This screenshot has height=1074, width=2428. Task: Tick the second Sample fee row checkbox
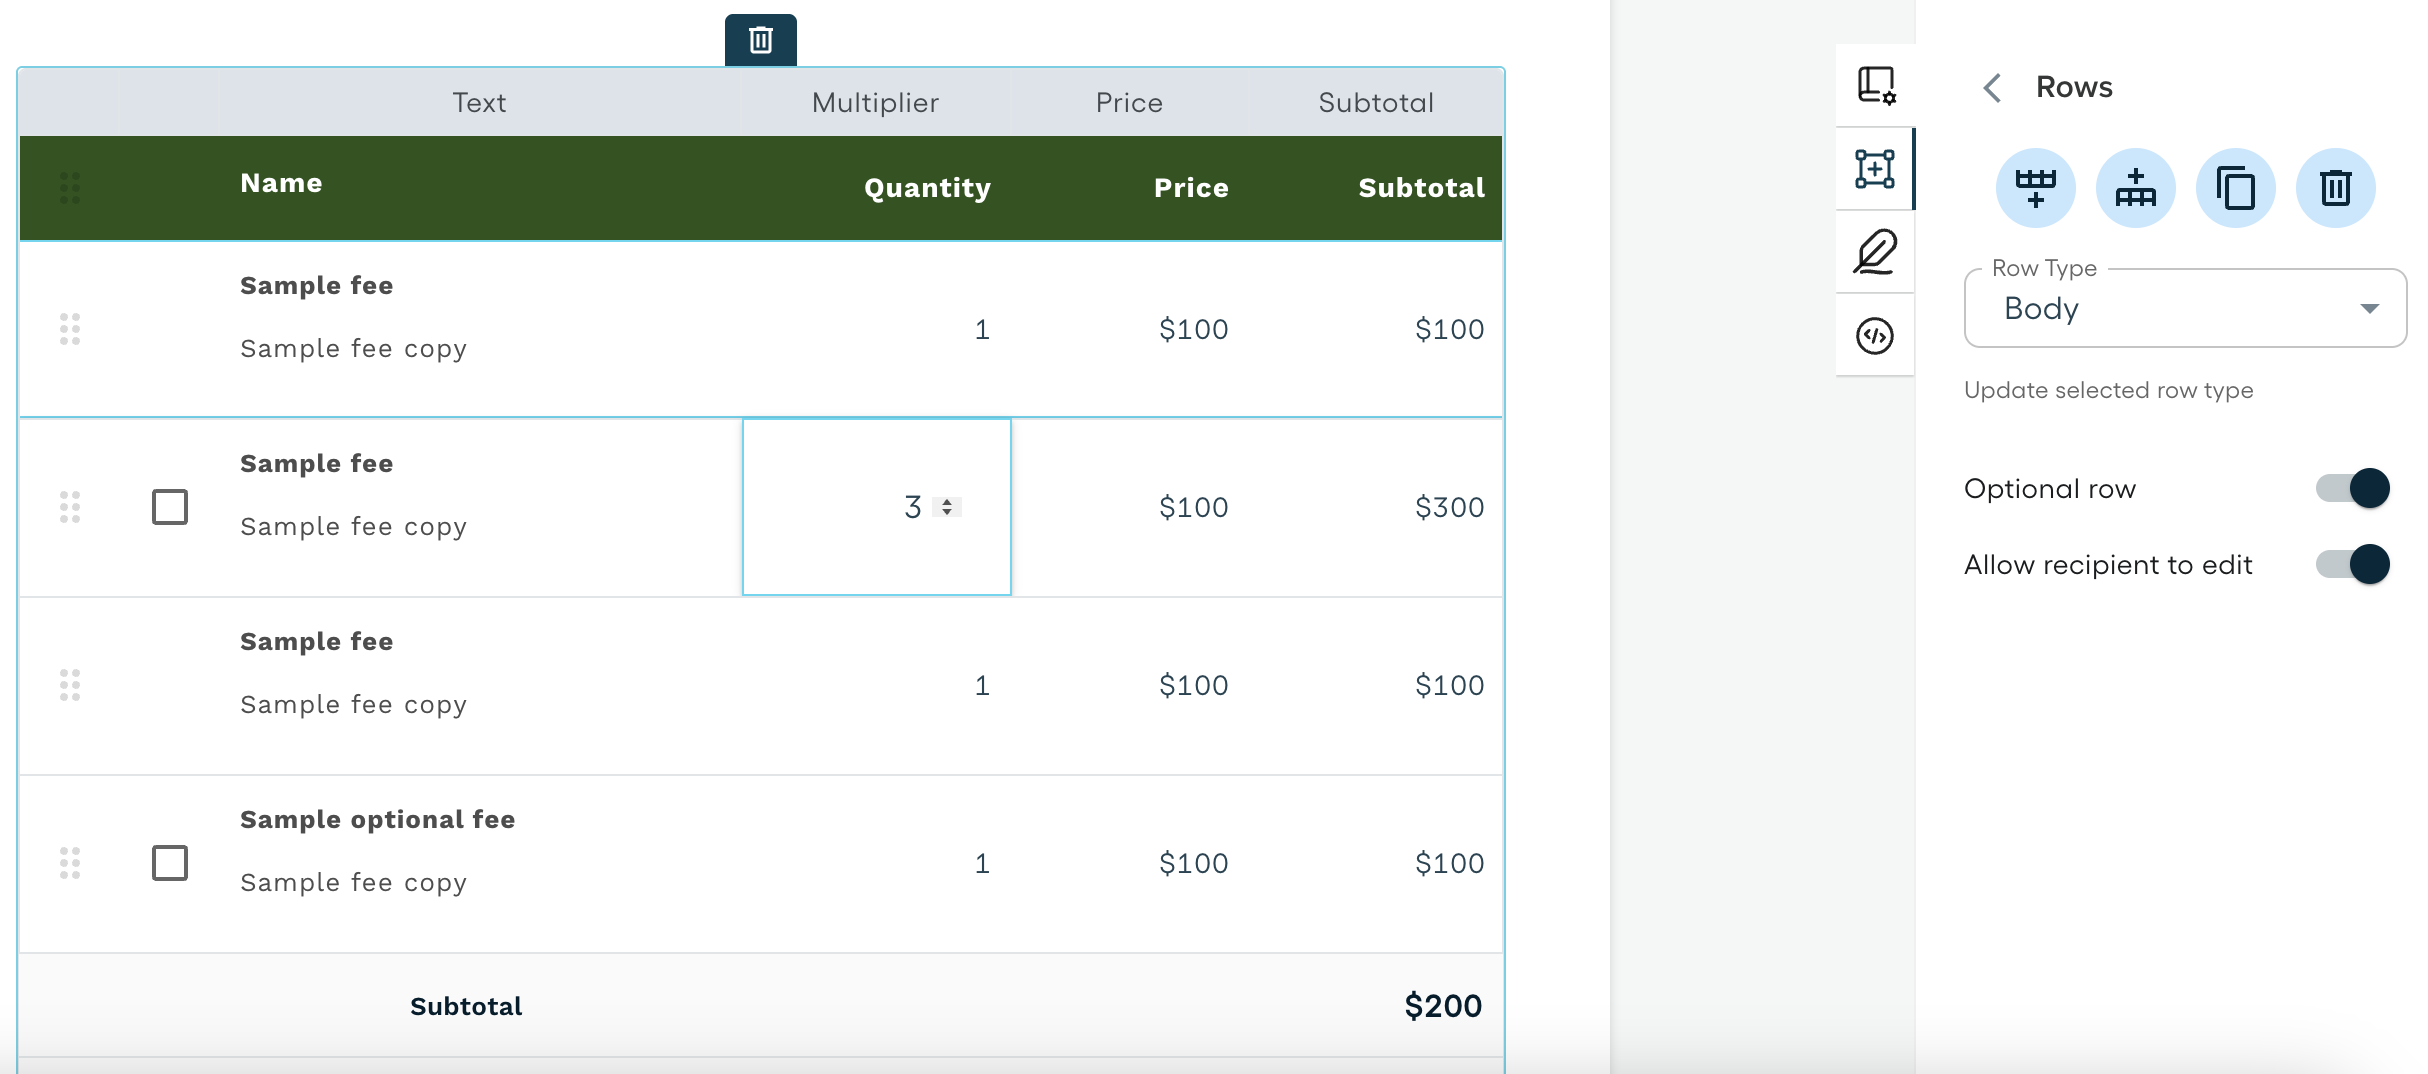click(x=169, y=507)
